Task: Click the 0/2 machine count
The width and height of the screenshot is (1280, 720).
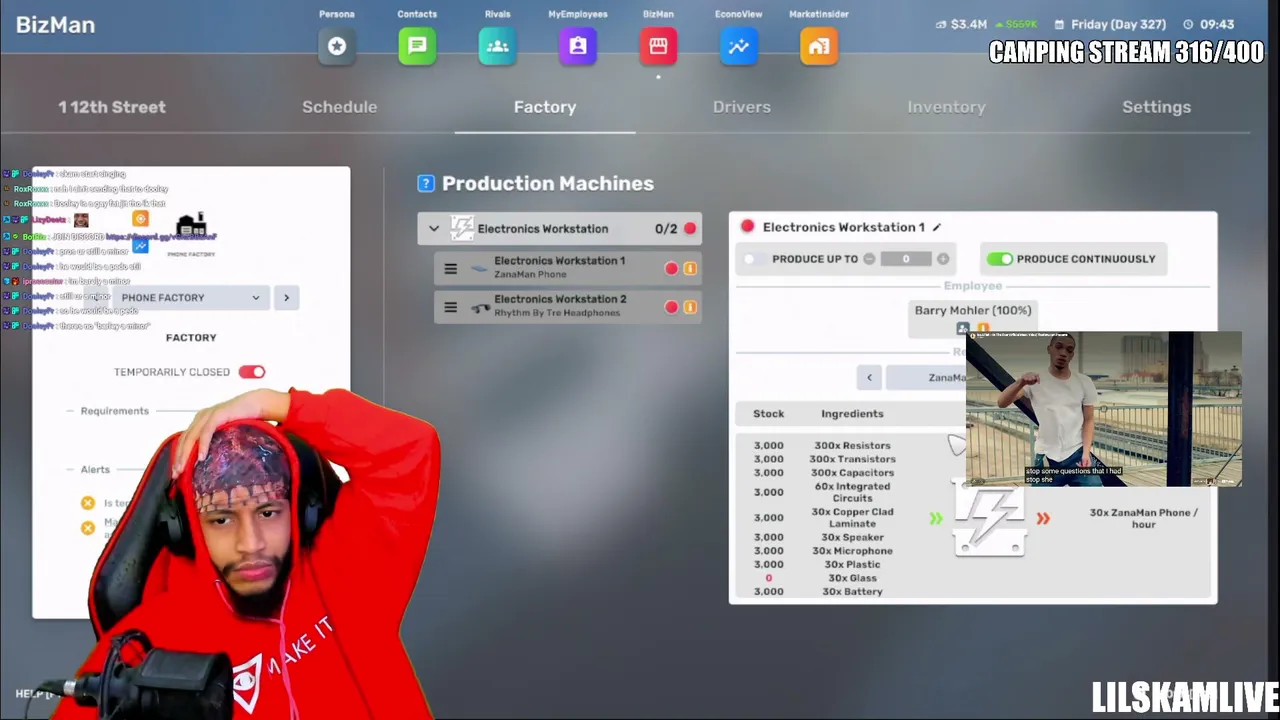Action: point(666,229)
